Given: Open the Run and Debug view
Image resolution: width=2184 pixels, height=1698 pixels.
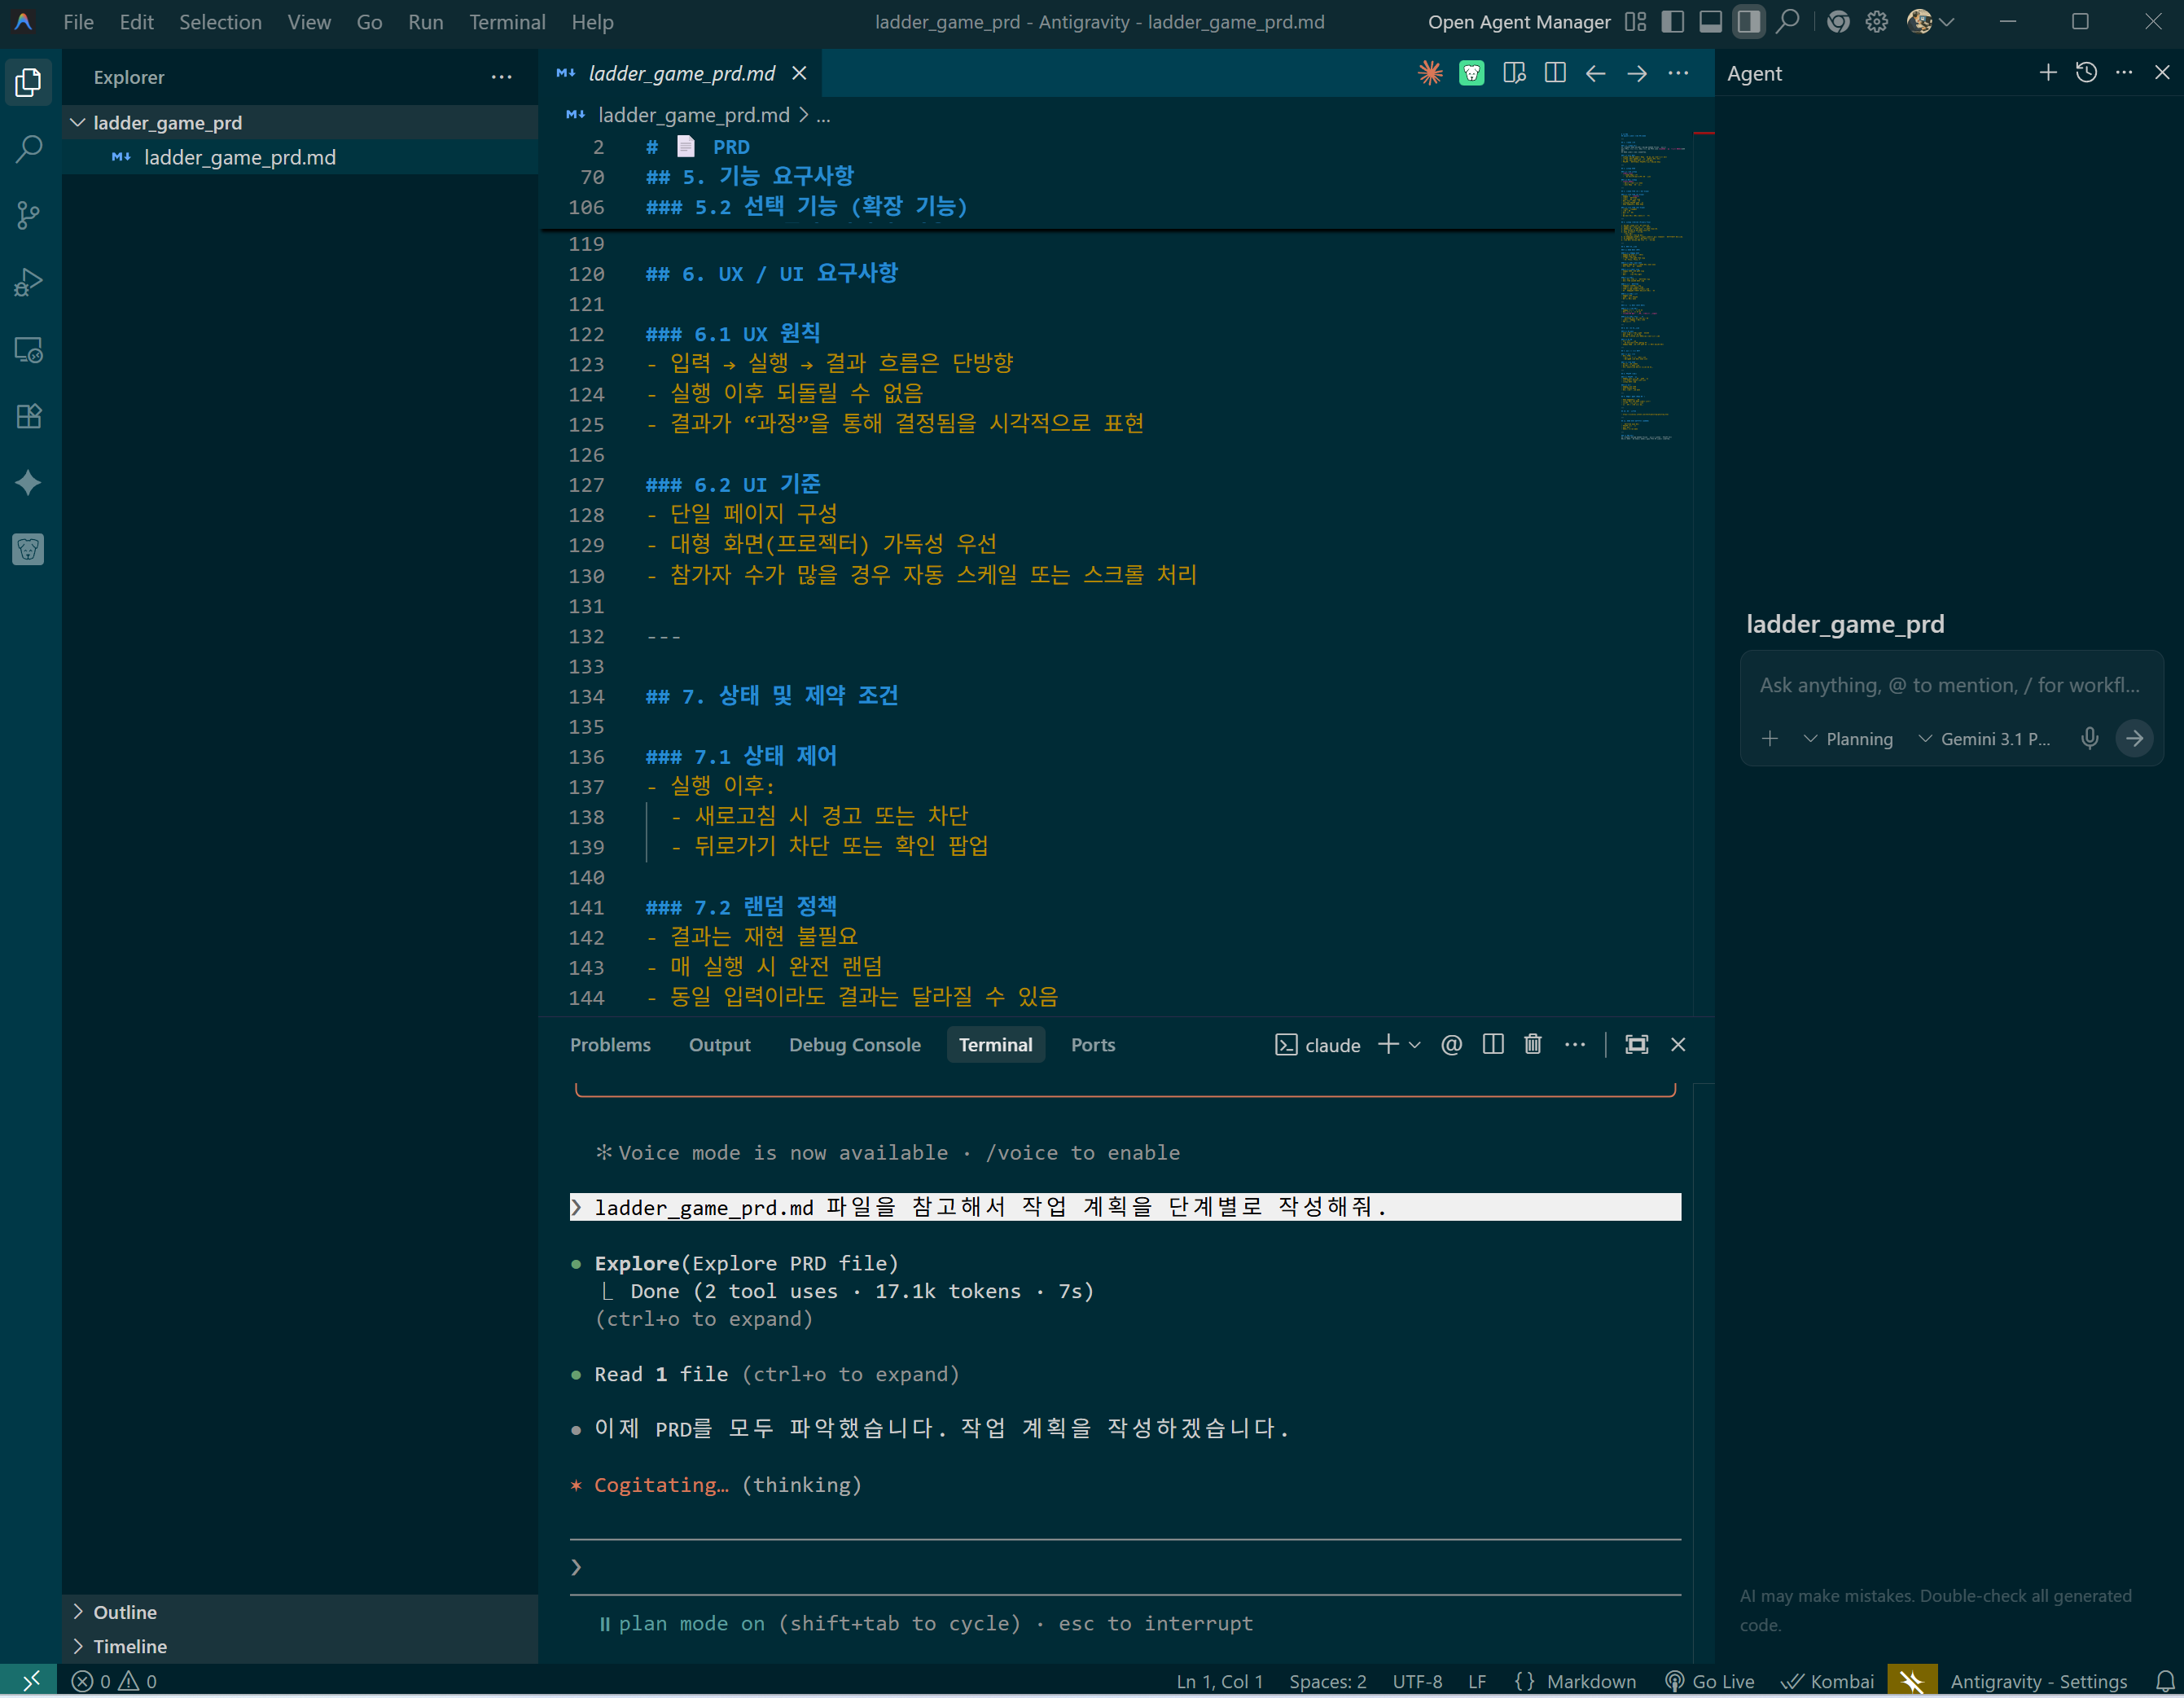Looking at the screenshot, I should coord(28,283).
